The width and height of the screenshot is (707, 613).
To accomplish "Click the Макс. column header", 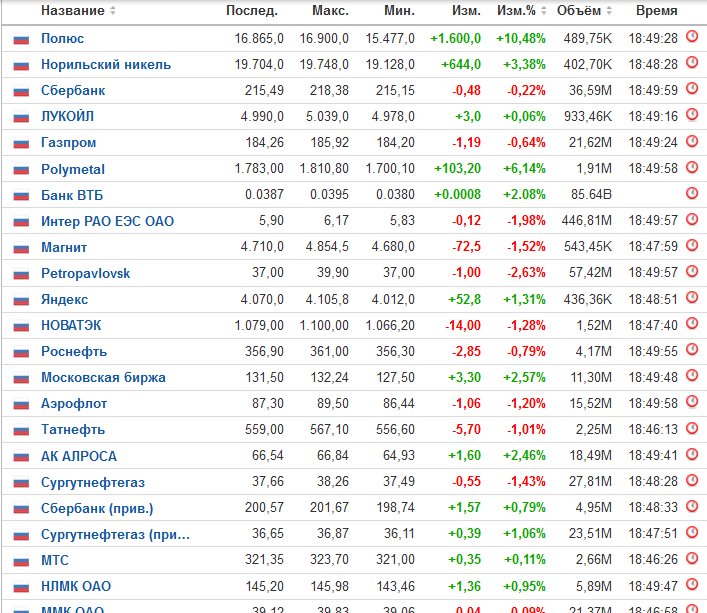I will point(331,11).
